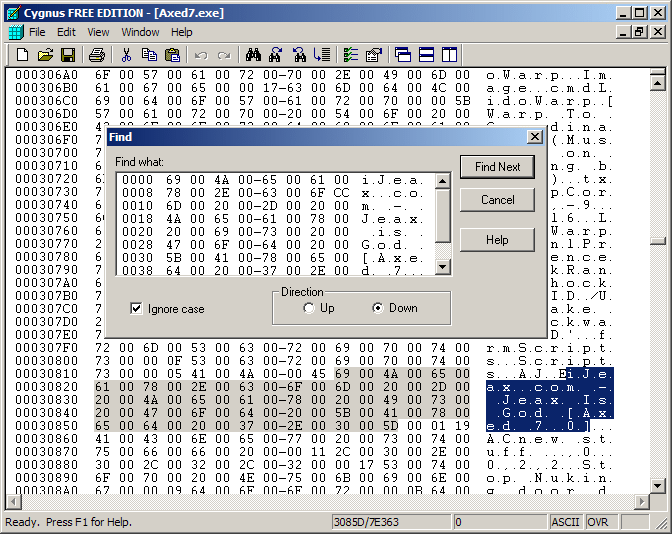The height and width of the screenshot is (534, 672).
Task: Click the ASCII indicator in status bar
Action: (565, 522)
